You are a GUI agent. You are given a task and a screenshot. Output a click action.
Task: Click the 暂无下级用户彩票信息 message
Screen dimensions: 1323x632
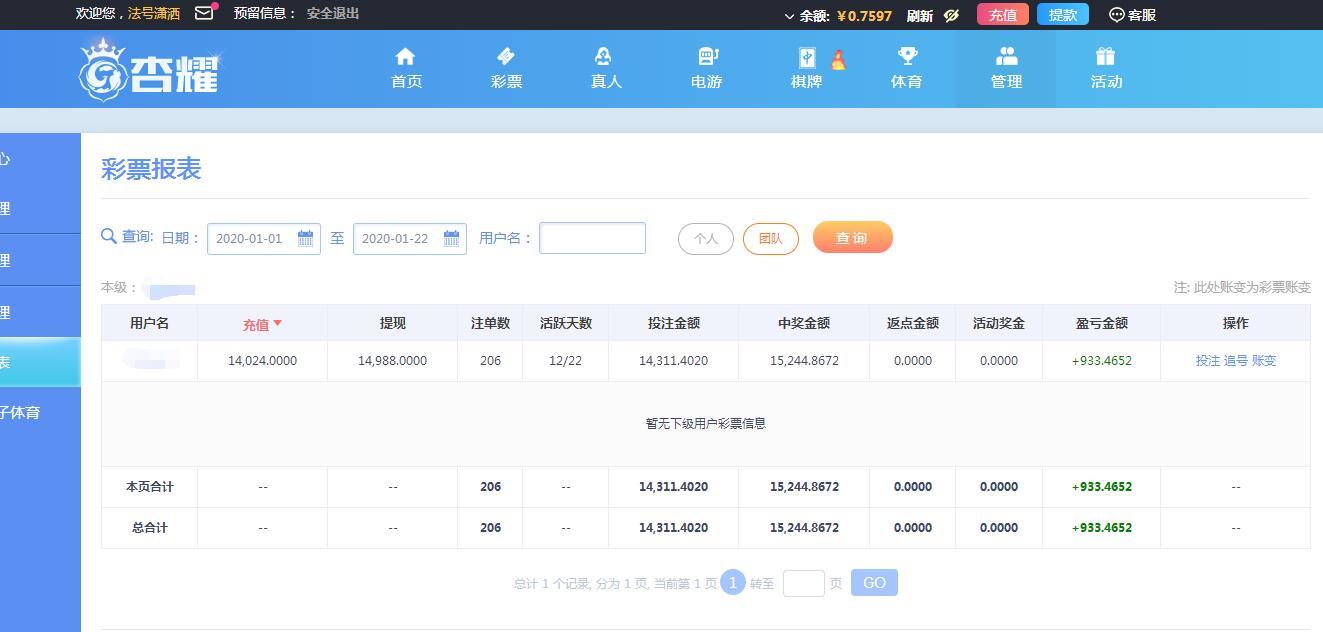[706, 424]
